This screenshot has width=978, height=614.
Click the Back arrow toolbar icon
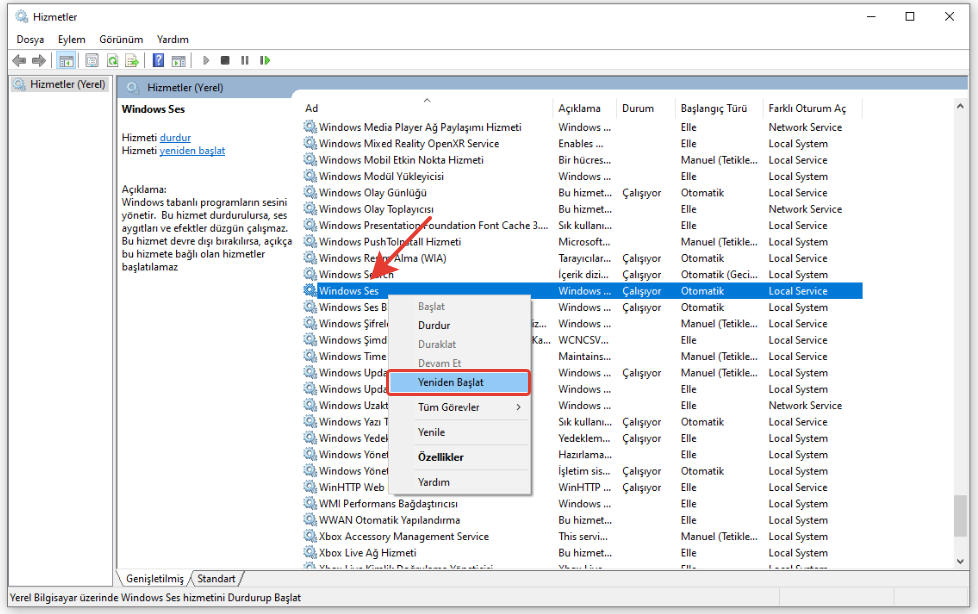[19, 61]
